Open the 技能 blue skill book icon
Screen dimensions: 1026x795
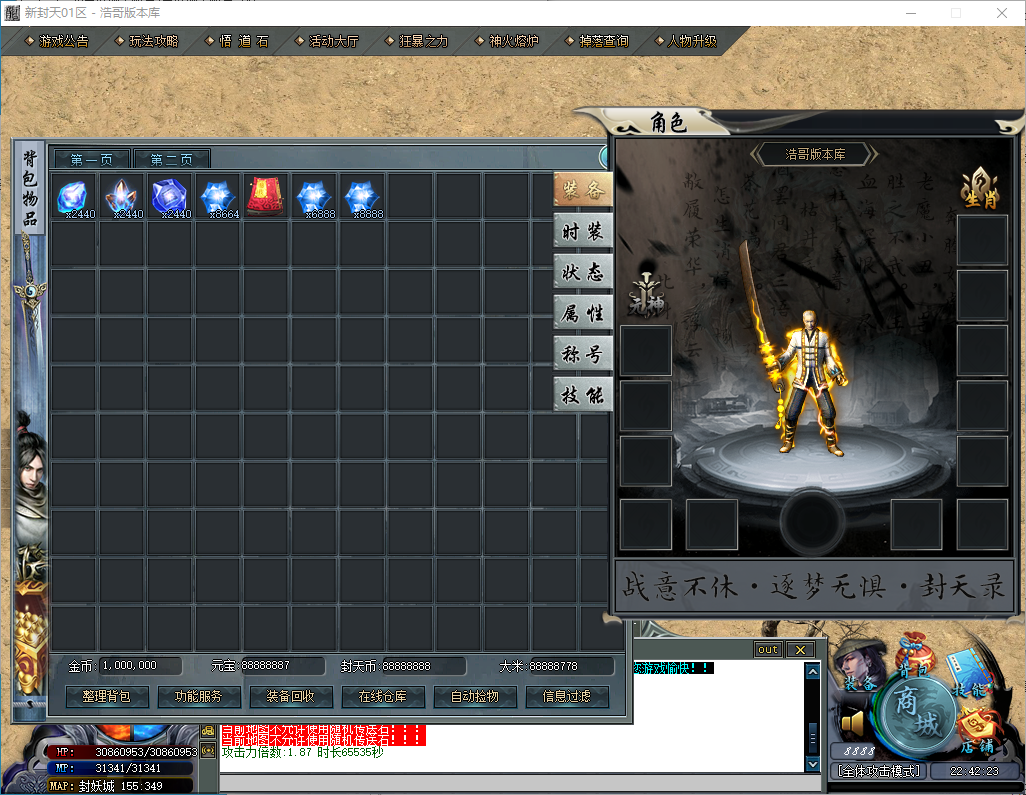pyautogui.click(x=968, y=674)
